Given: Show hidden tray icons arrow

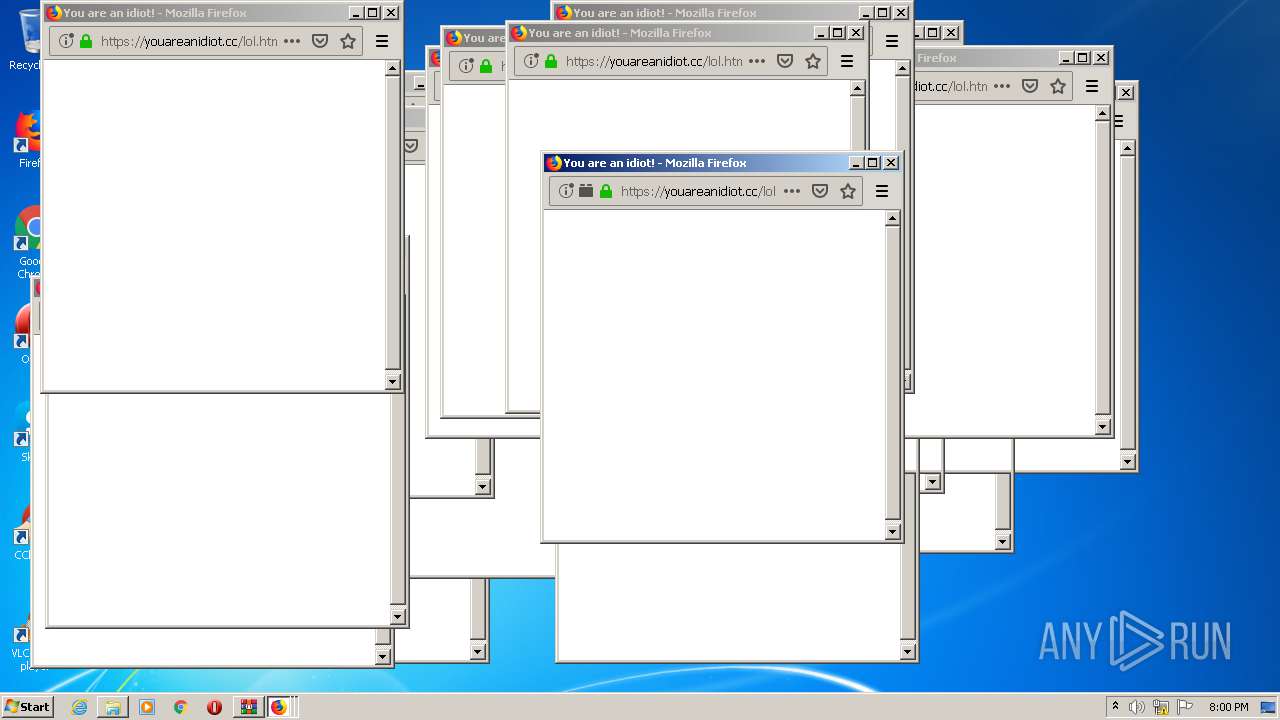Looking at the screenshot, I should pyautogui.click(x=1116, y=706).
